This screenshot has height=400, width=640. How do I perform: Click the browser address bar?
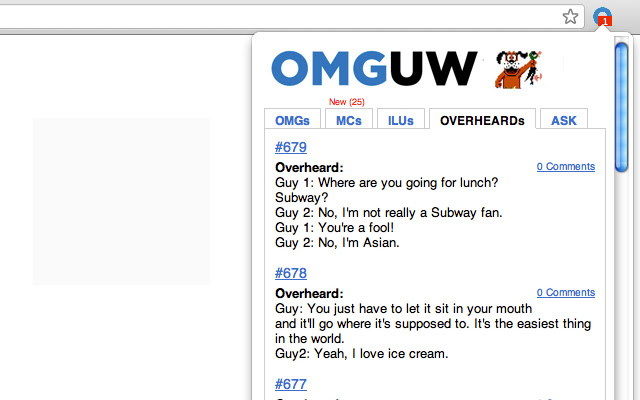pos(278,17)
